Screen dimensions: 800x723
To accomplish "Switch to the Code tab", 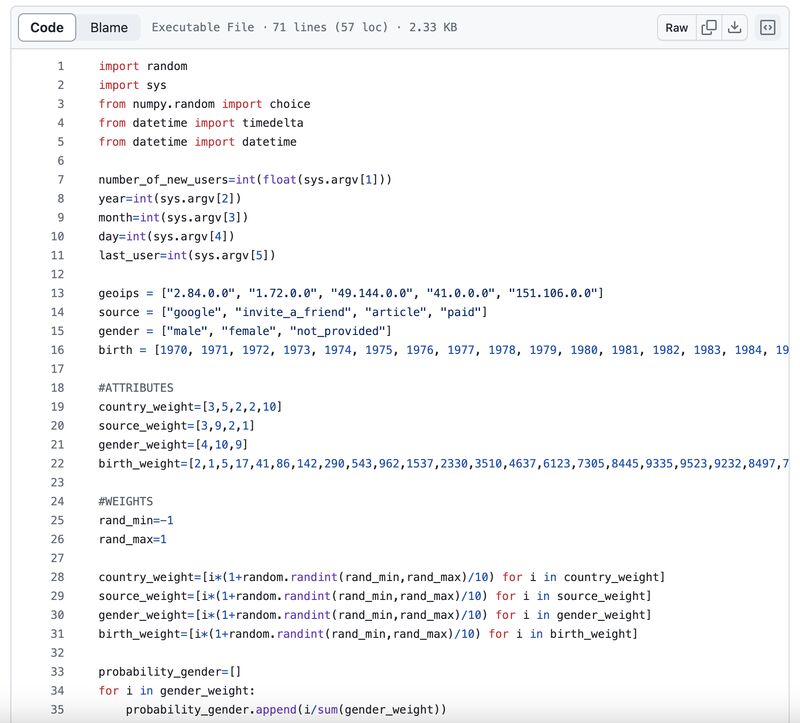I will click(x=47, y=28).
